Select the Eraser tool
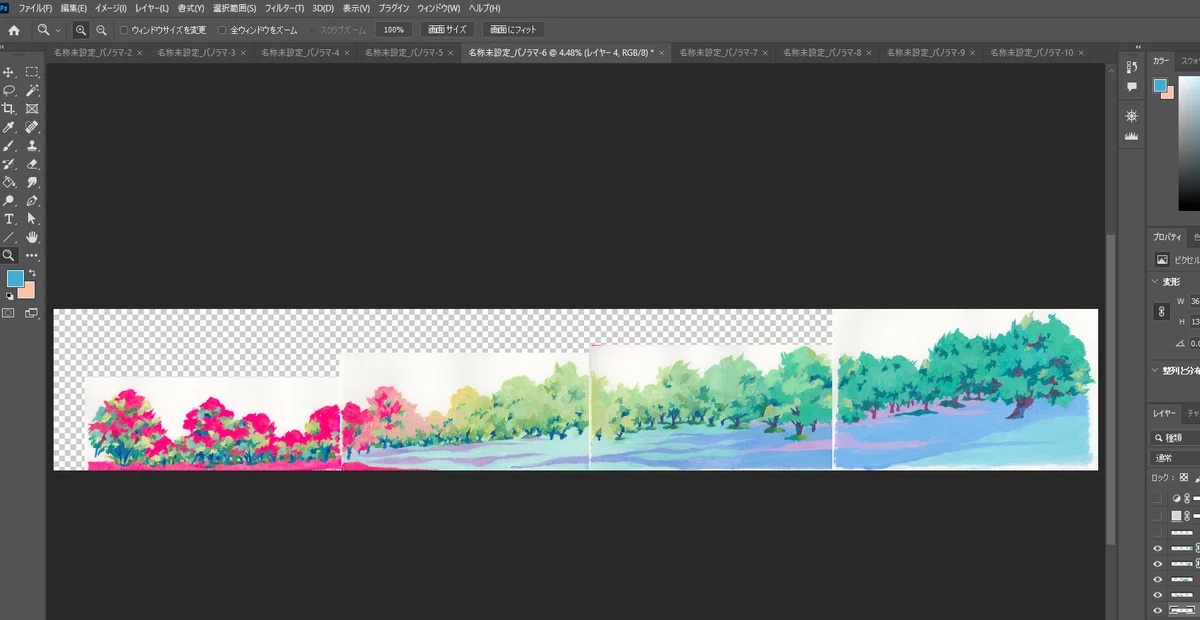 click(32, 163)
